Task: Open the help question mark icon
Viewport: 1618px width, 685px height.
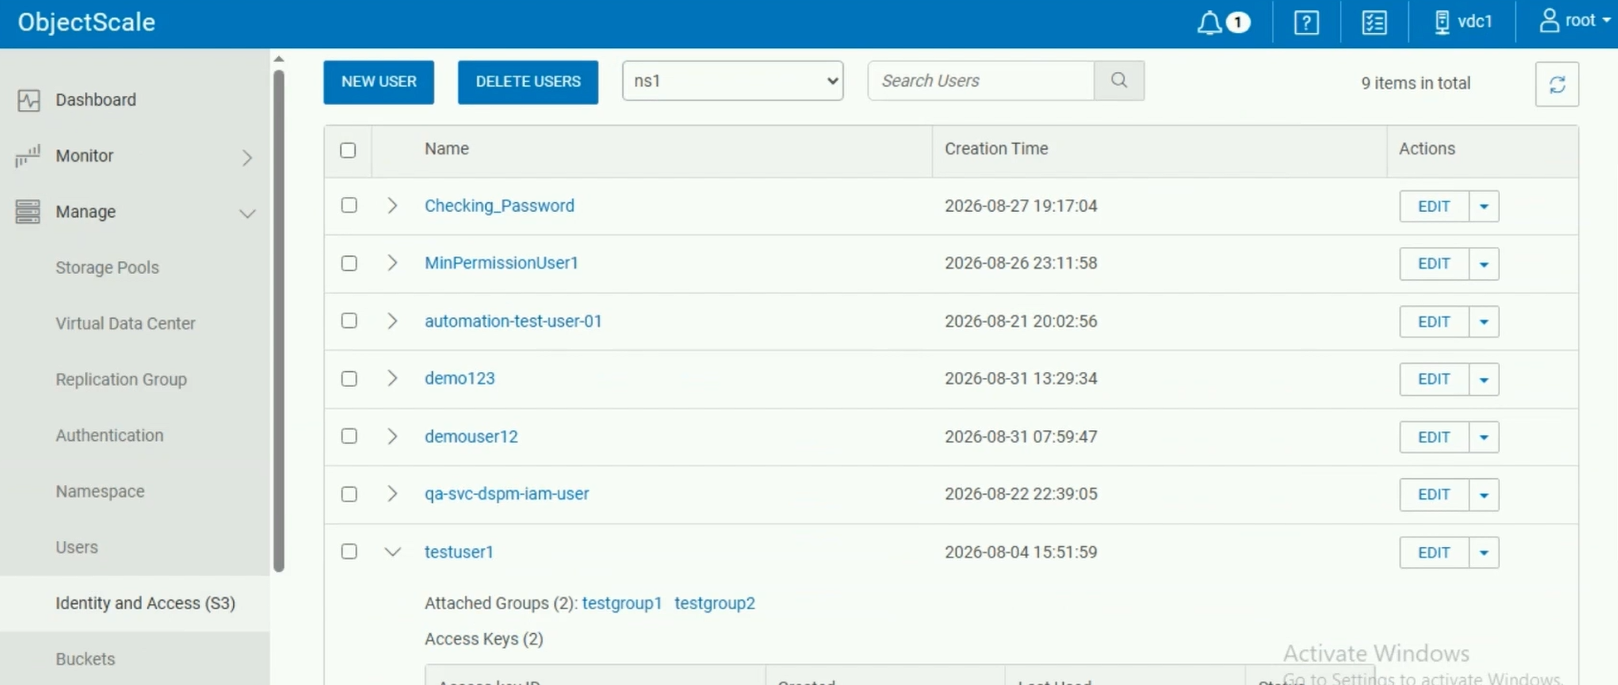Action: pos(1306,22)
